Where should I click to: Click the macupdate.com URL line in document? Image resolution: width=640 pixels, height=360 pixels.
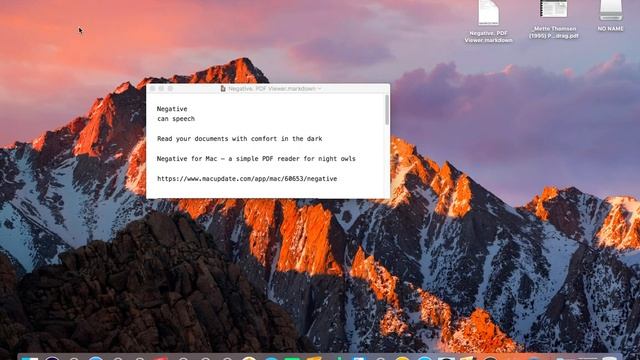point(247,179)
